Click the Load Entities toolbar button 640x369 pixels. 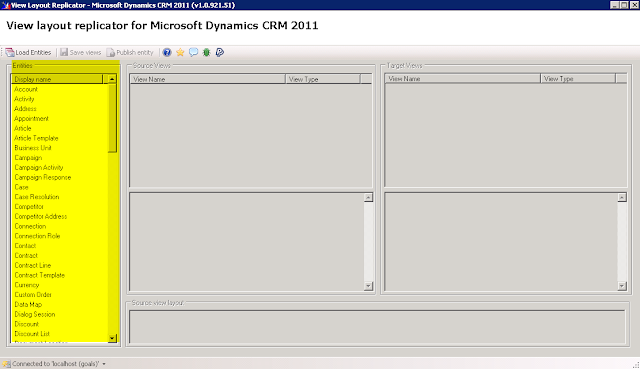[28, 53]
